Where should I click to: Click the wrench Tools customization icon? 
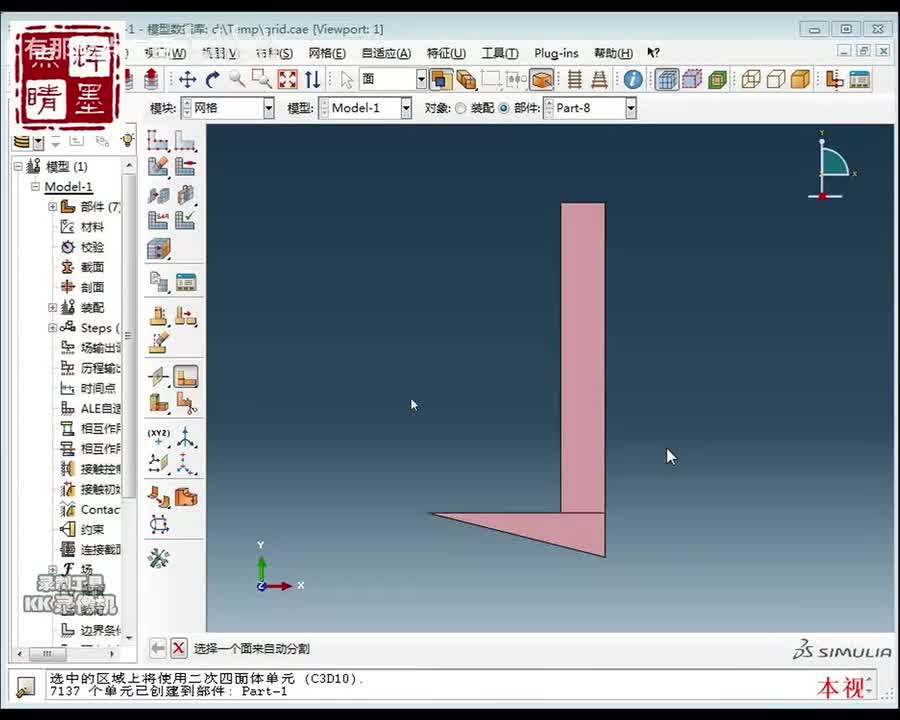[x=158, y=558]
